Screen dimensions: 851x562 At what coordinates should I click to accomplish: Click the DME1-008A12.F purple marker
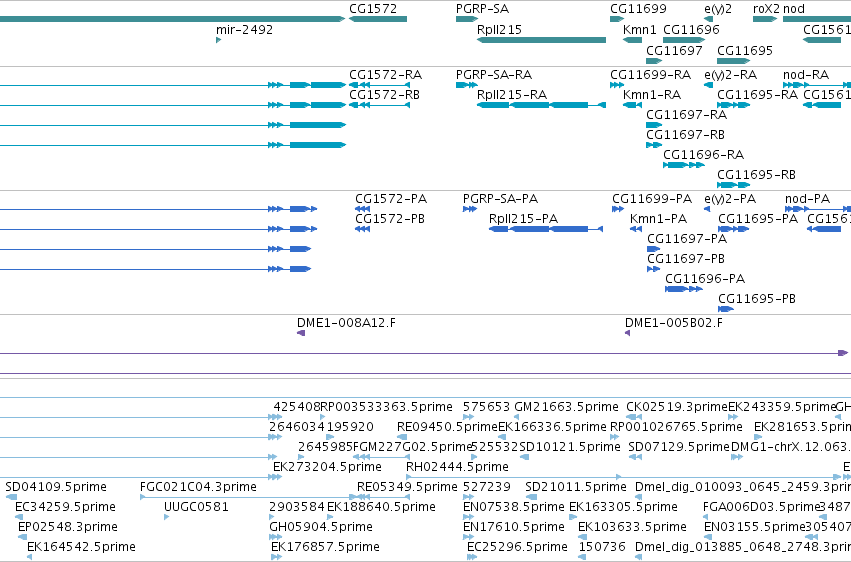coord(301,334)
